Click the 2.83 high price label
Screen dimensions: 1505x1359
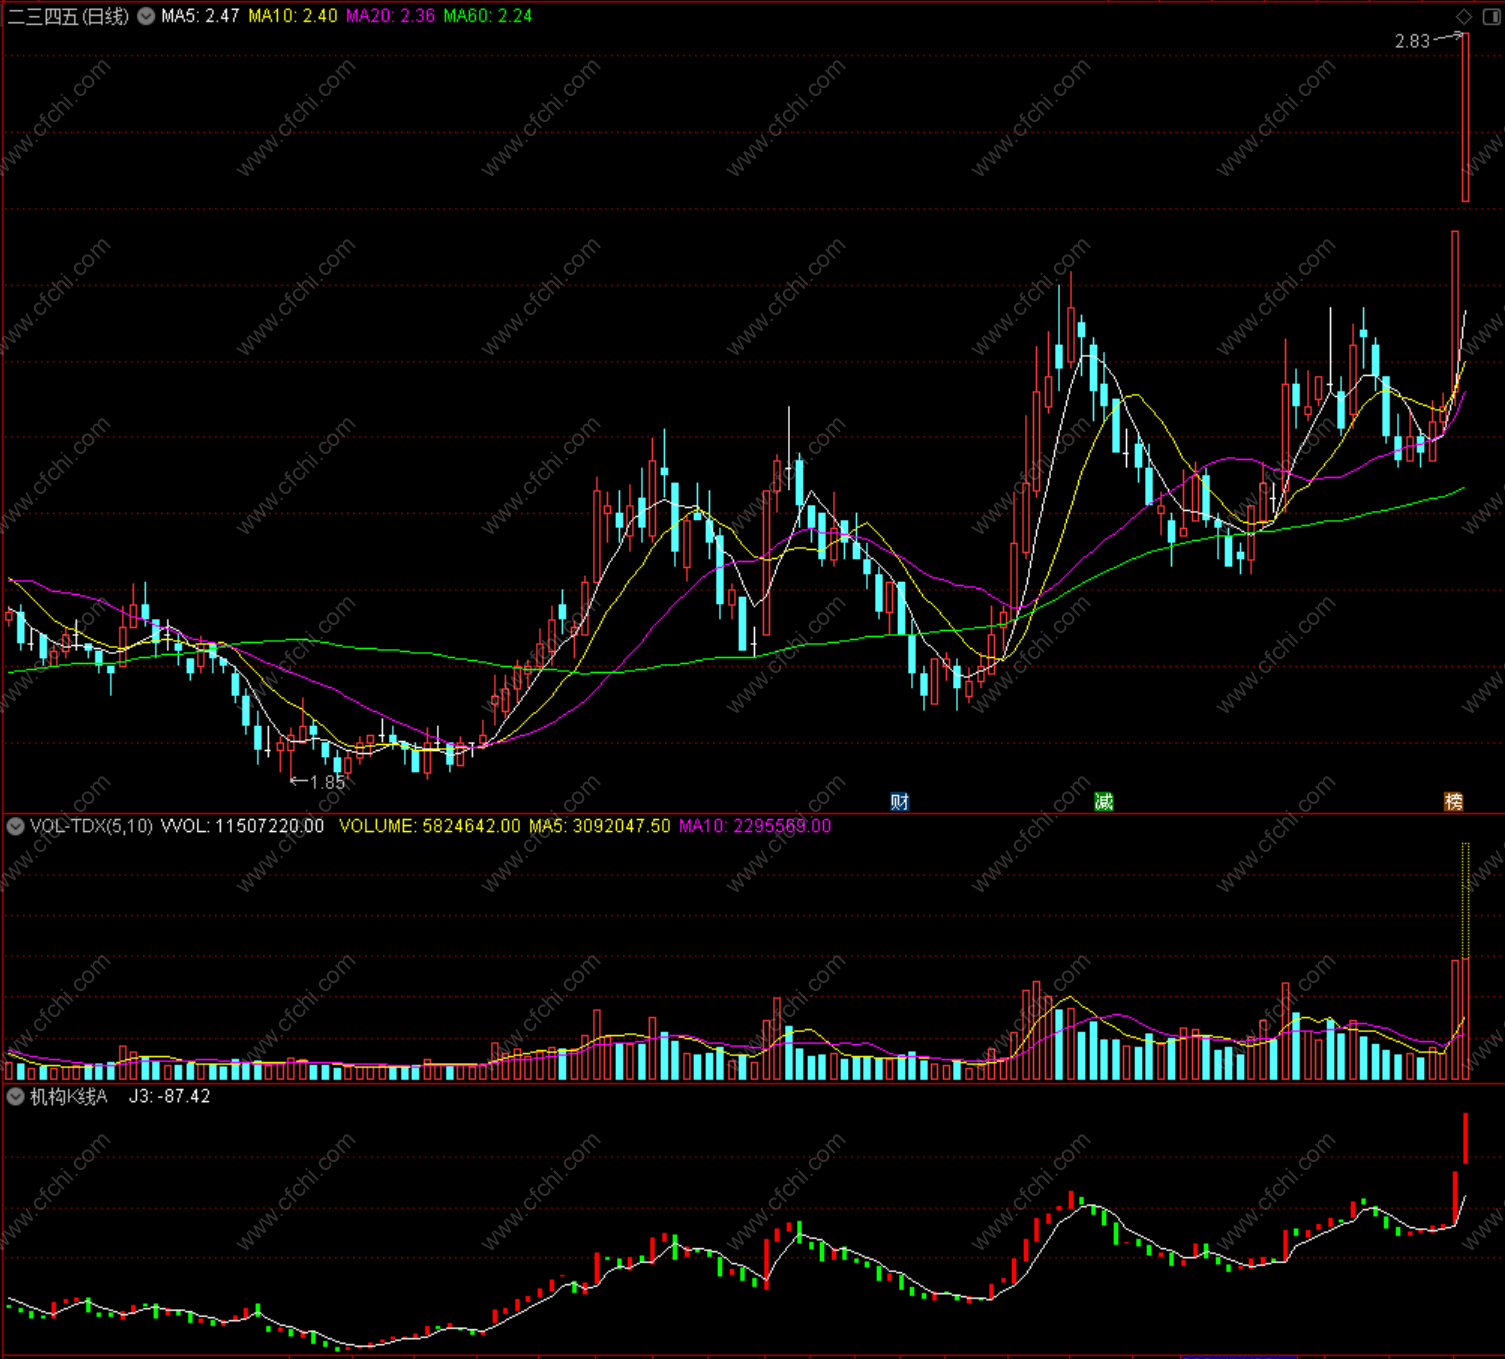1412,41
